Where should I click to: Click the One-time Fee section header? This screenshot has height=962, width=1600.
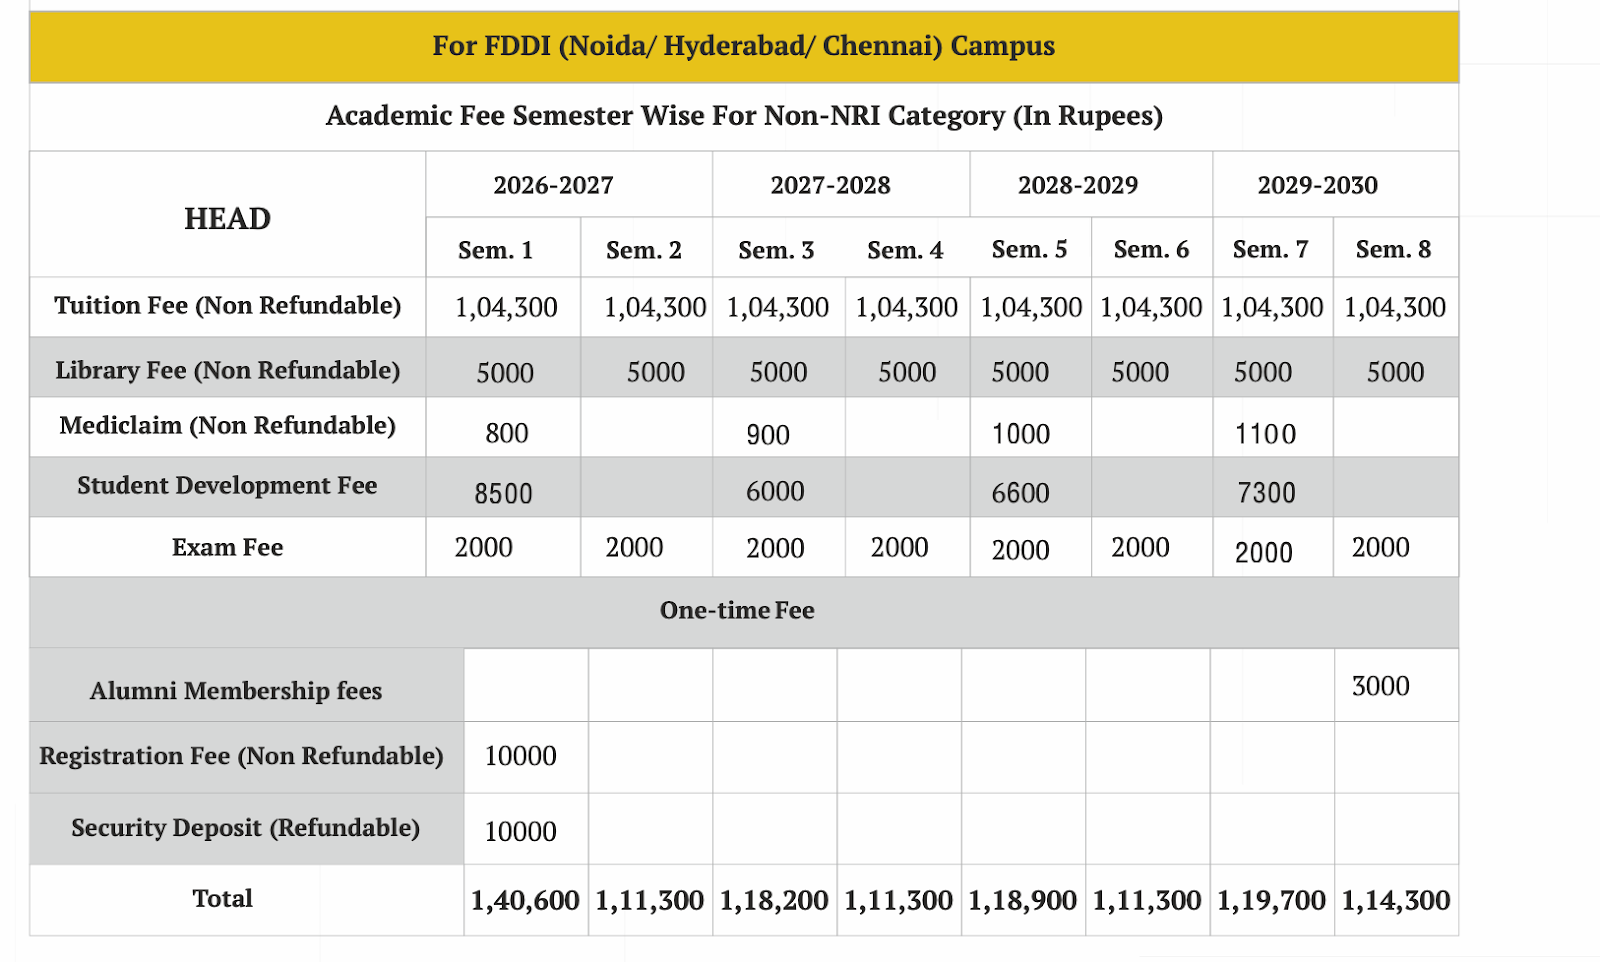pos(737,611)
